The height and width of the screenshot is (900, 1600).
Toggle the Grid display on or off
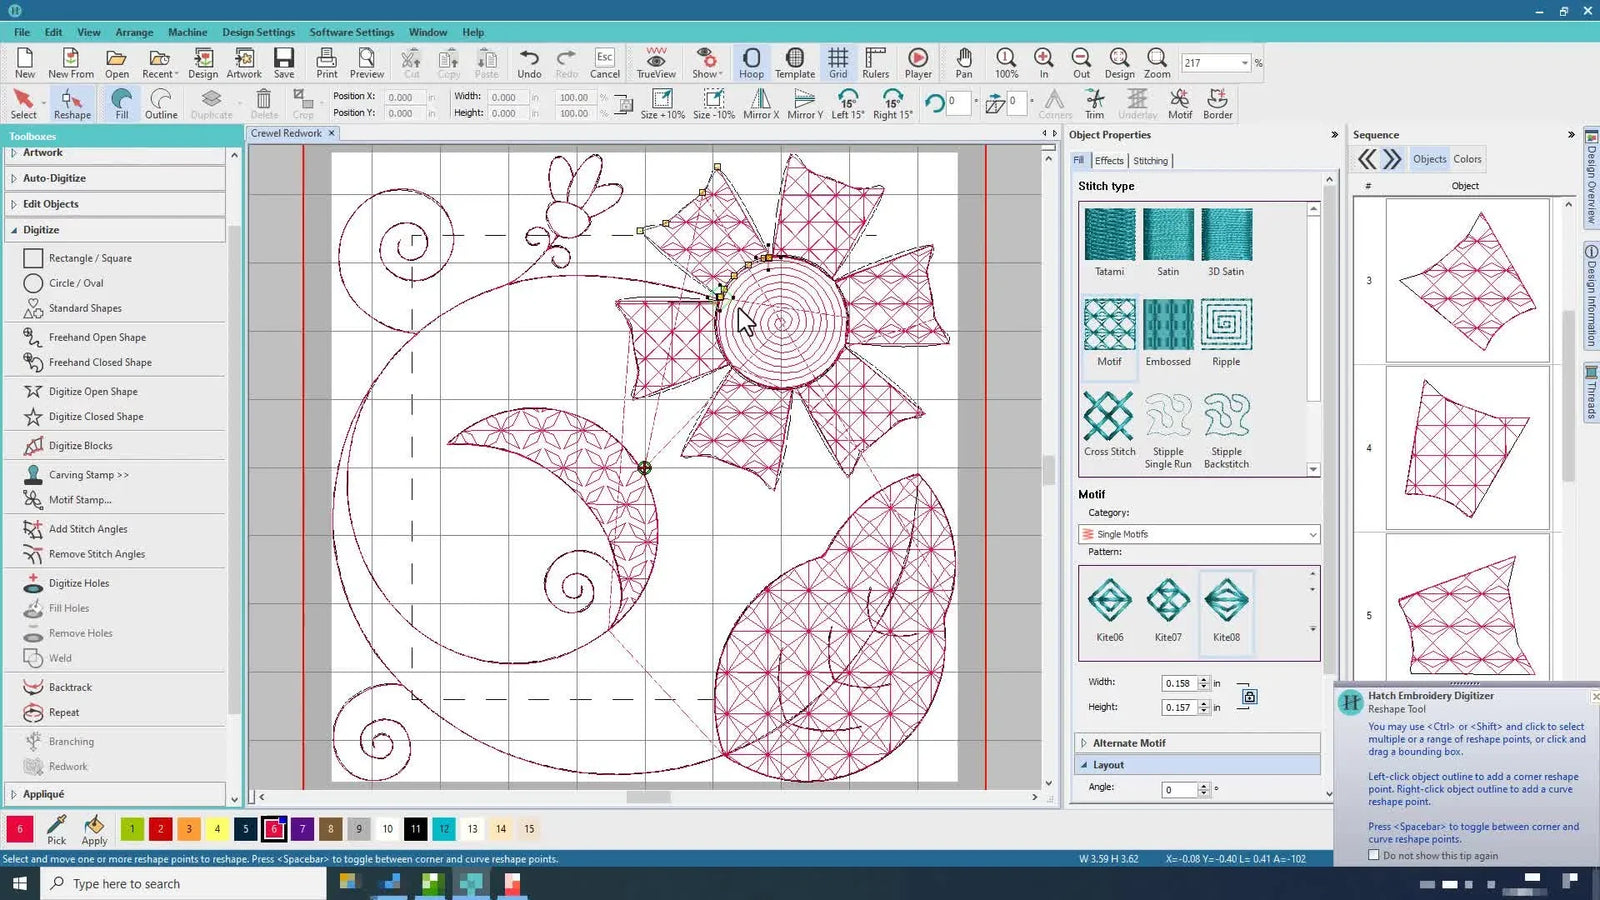click(838, 62)
